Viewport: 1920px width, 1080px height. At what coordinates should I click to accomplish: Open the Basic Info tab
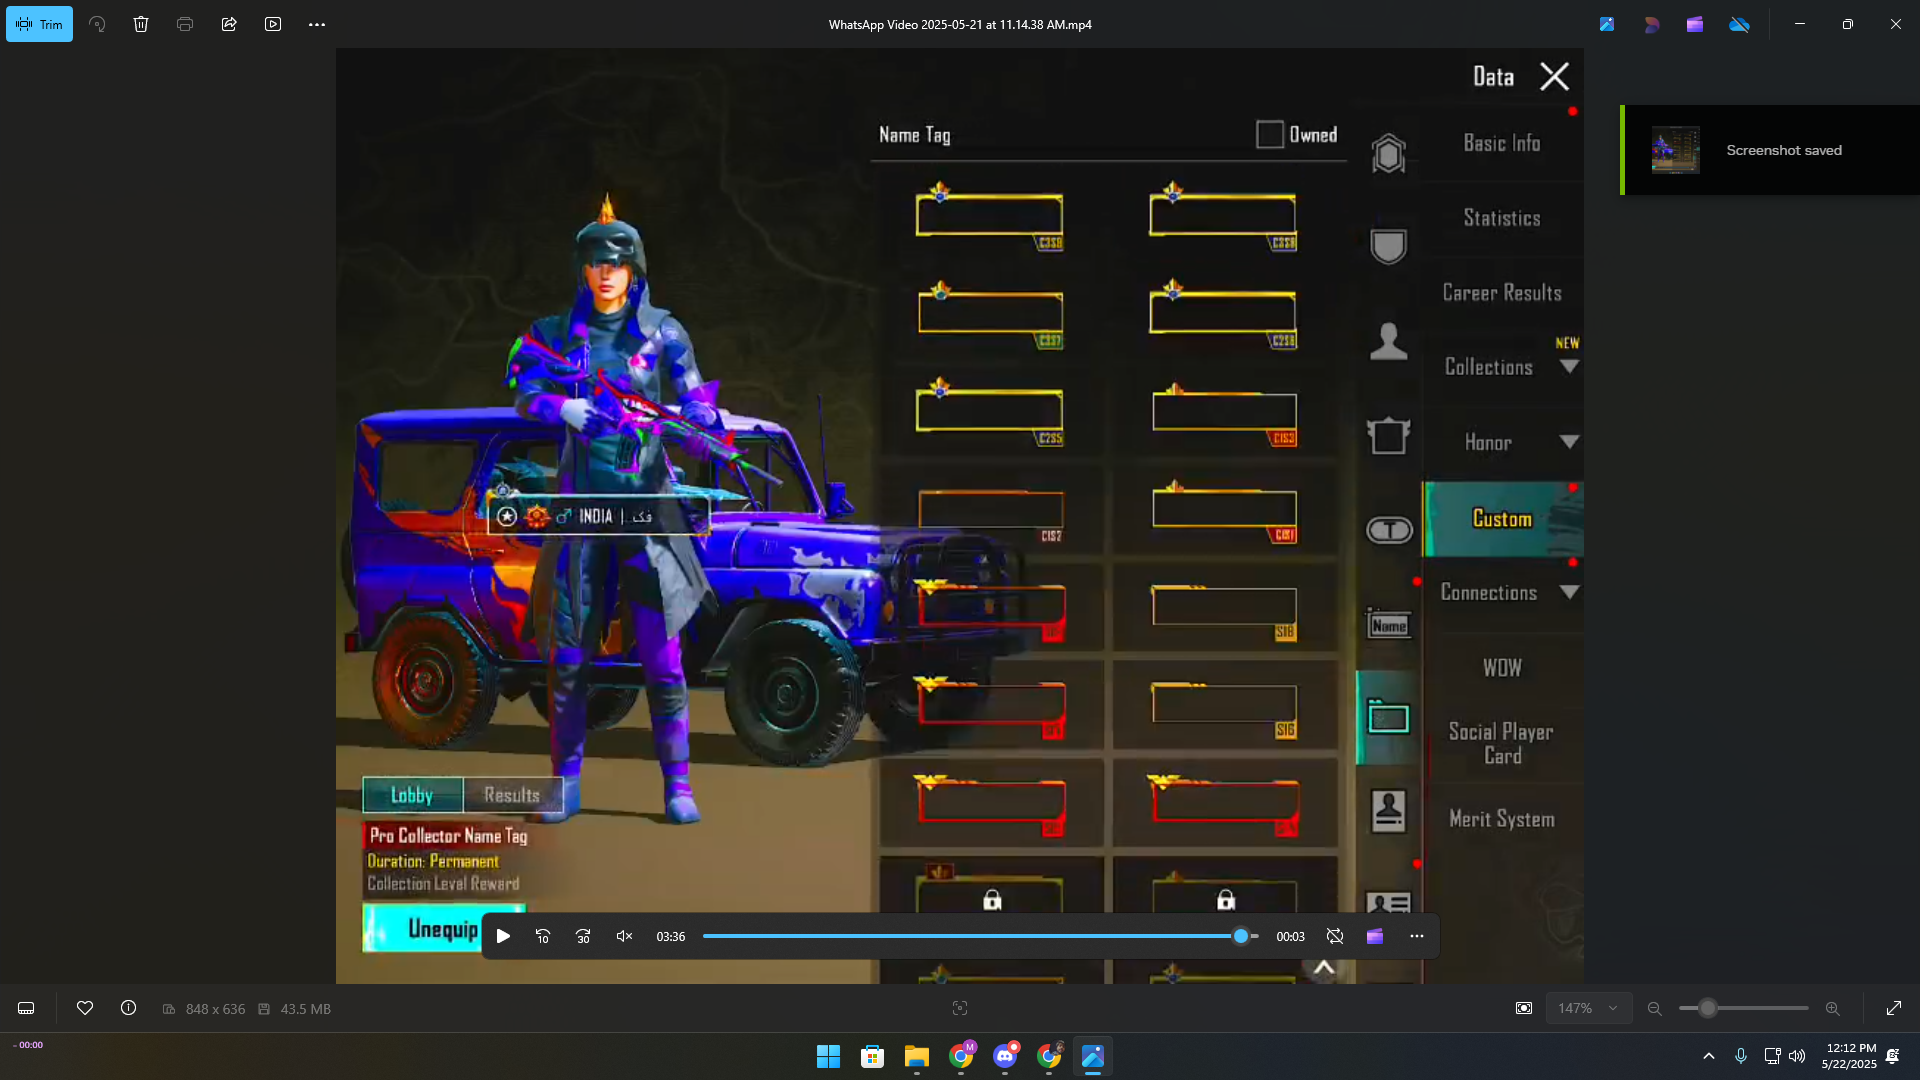pos(1502,144)
